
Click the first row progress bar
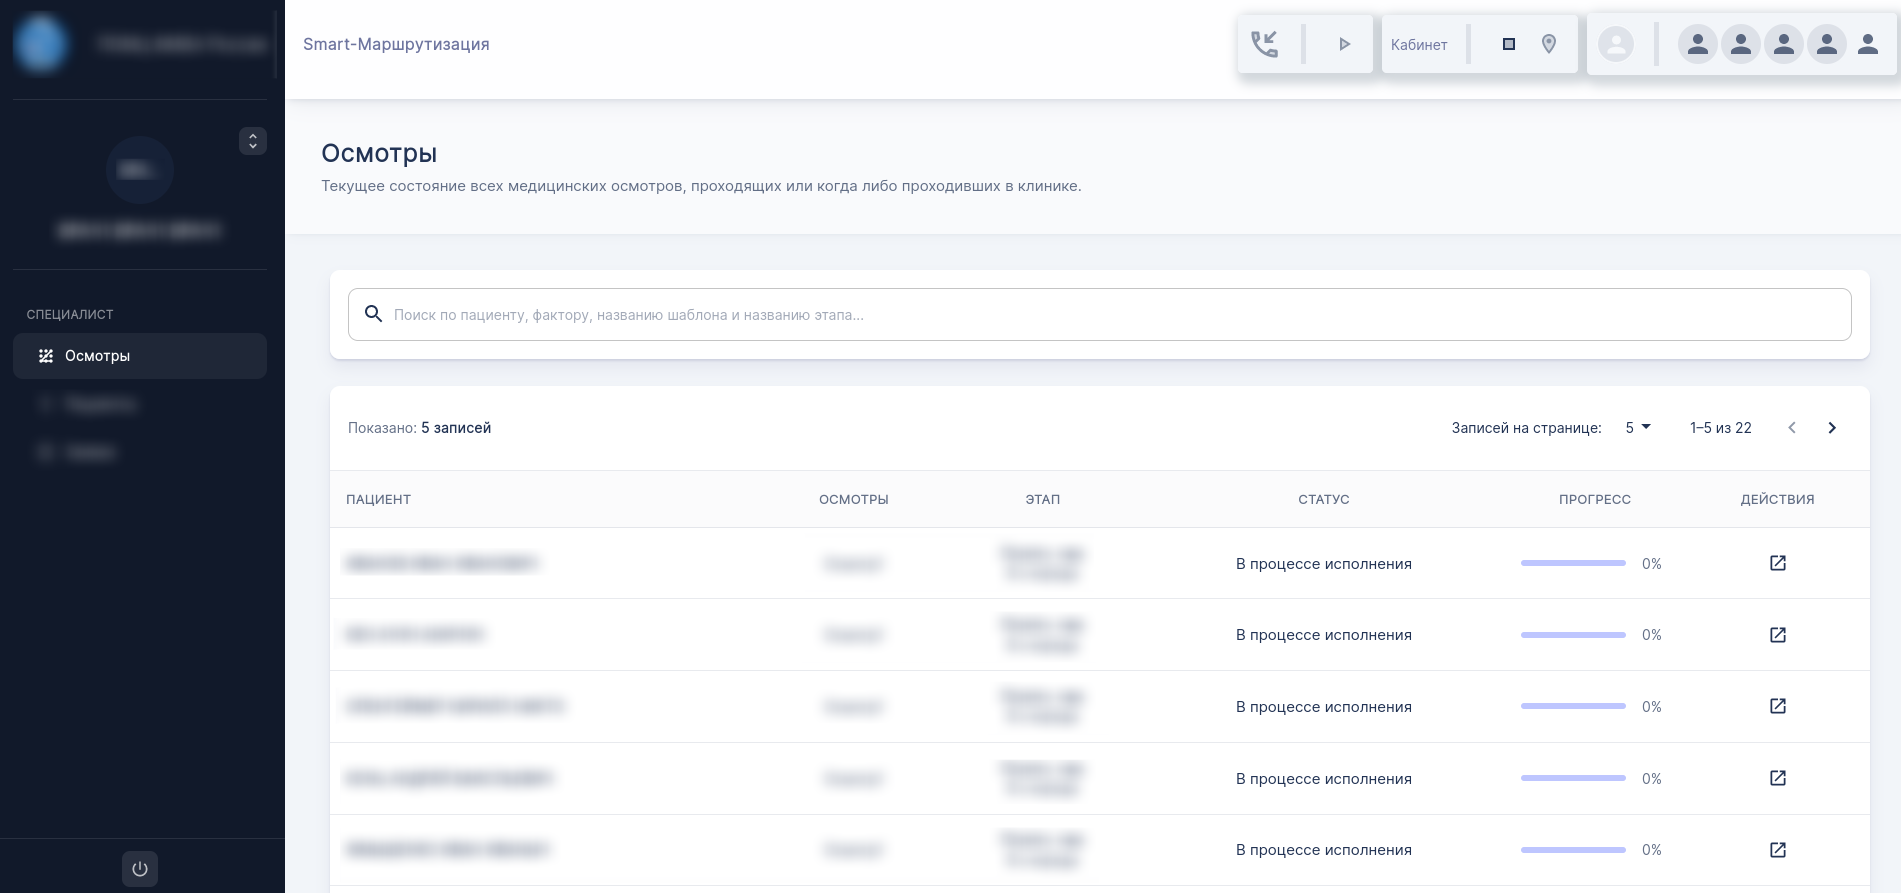pyautogui.click(x=1573, y=563)
